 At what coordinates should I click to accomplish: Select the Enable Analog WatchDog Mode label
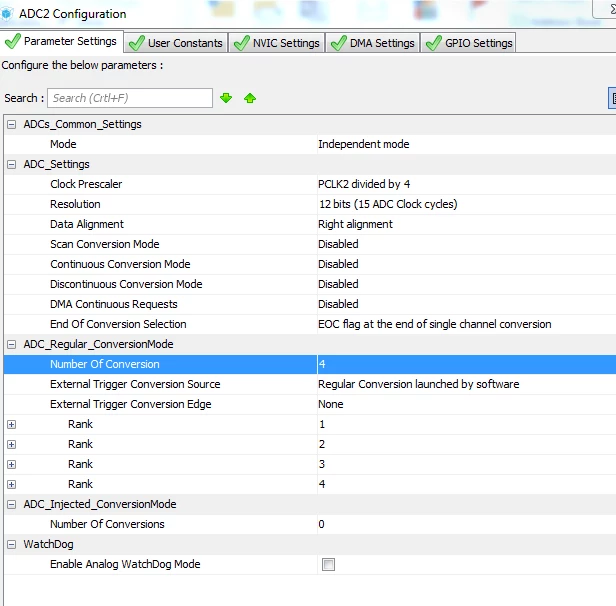[x=125, y=564]
